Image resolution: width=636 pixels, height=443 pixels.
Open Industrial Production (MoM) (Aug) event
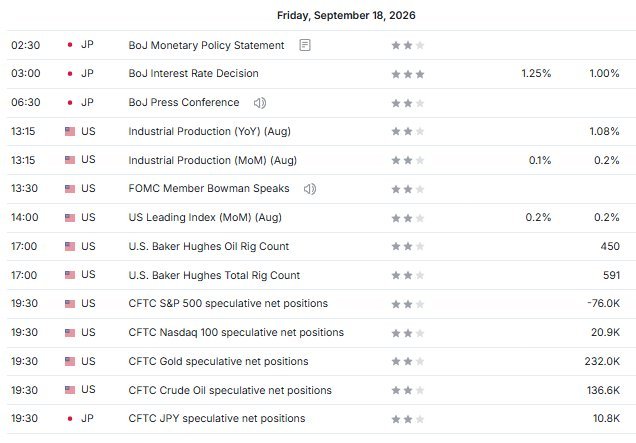tap(213, 160)
